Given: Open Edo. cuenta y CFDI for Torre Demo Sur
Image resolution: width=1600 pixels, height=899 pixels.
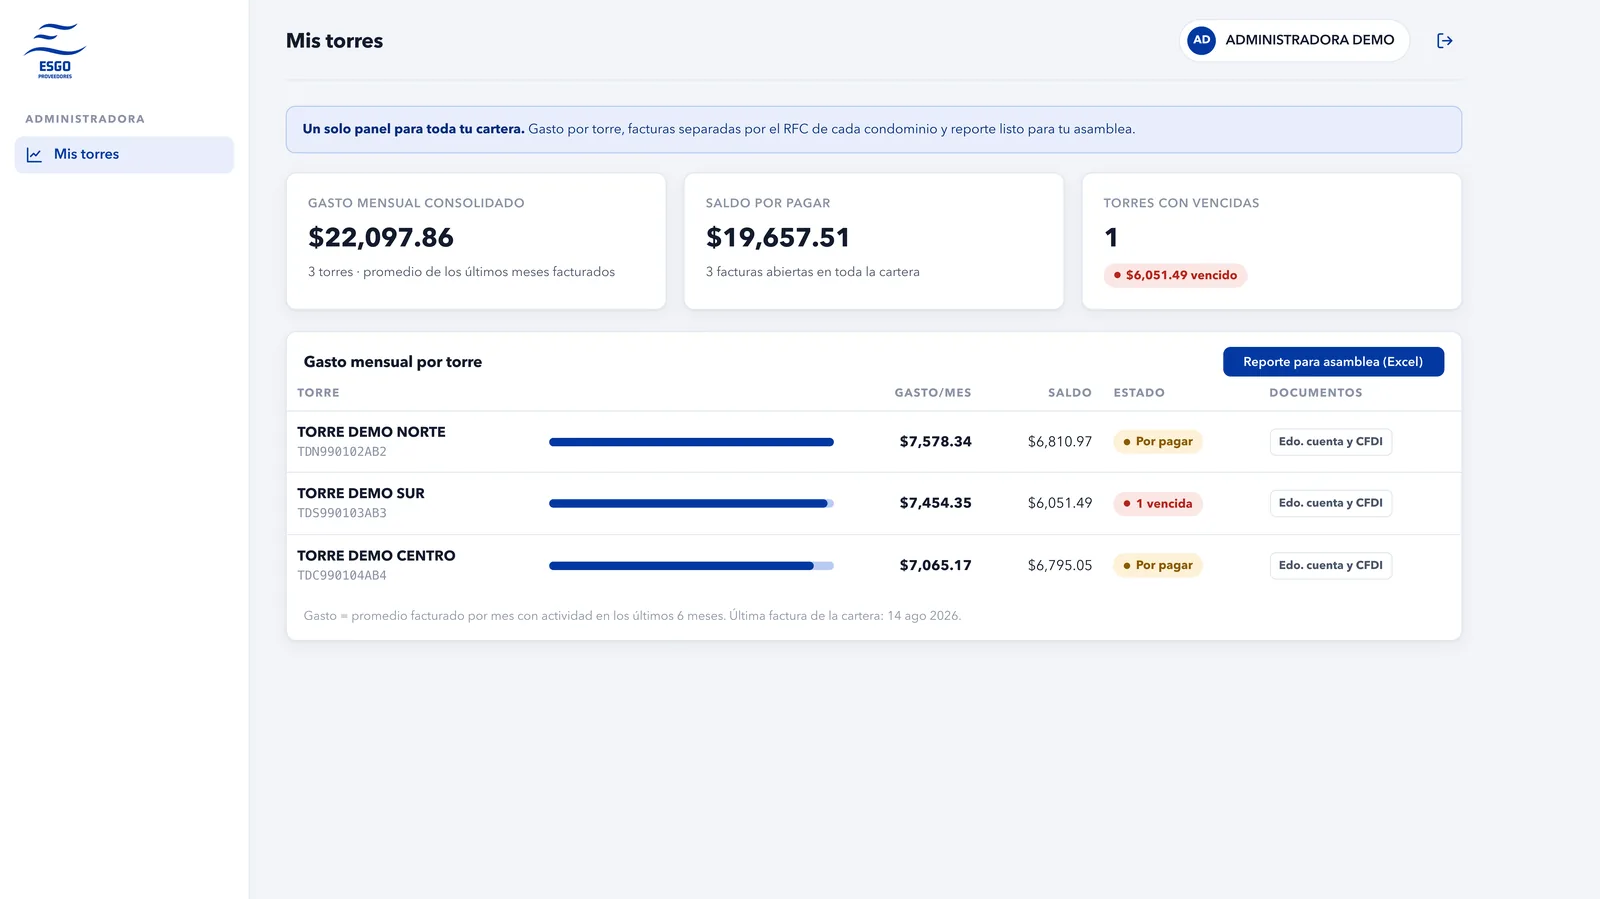Looking at the screenshot, I should click(x=1330, y=503).
